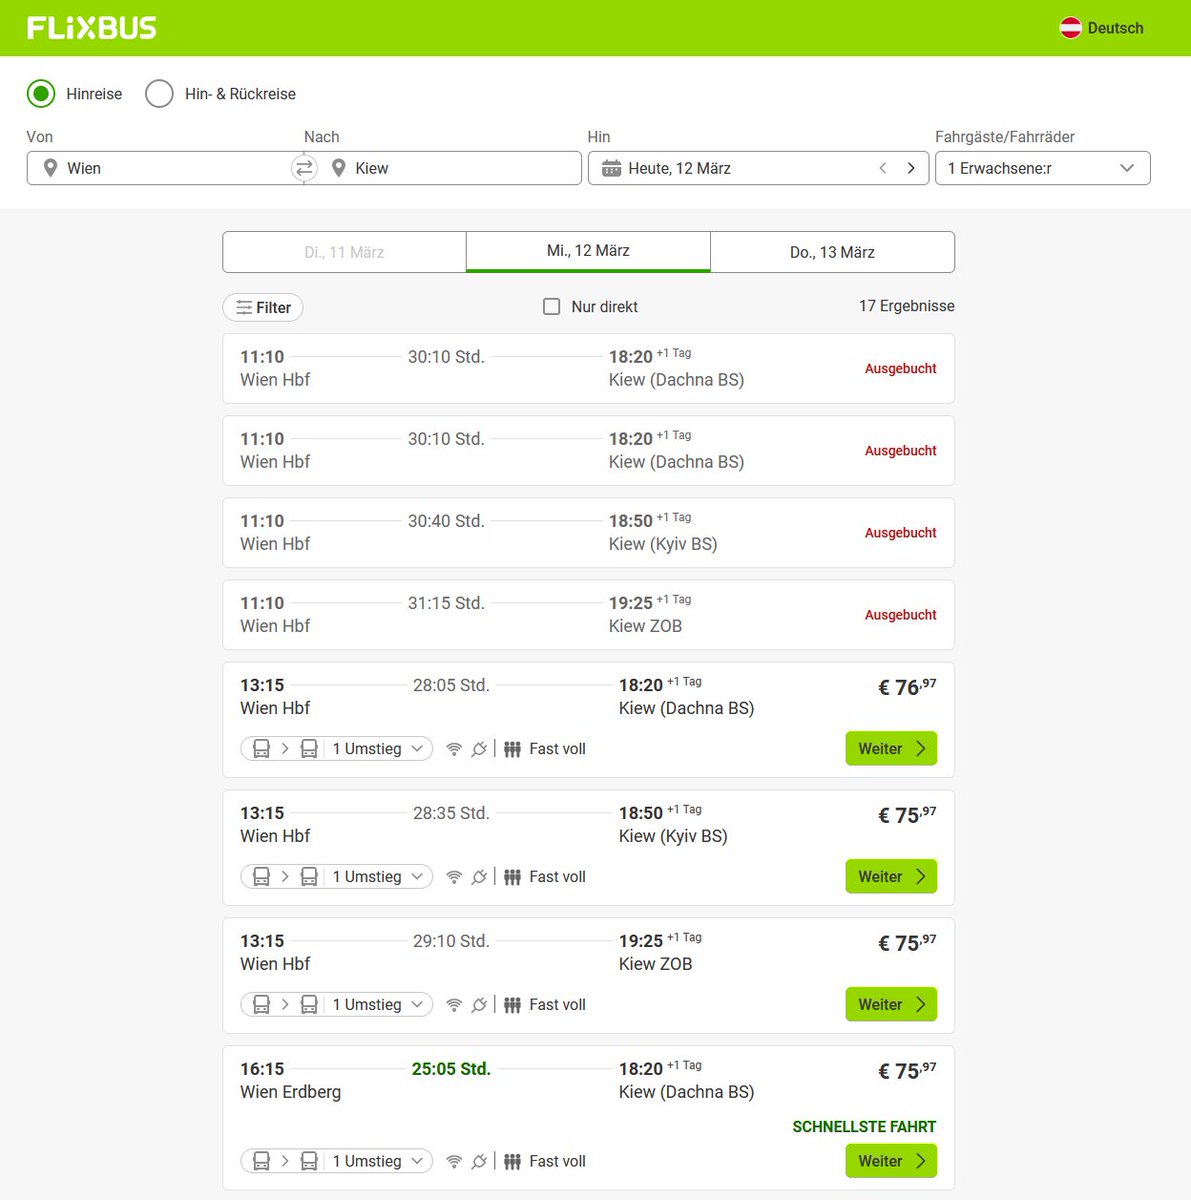1191x1200 pixels.
Task: Click the filter sliders icon
Action: (x=244, y=308)
